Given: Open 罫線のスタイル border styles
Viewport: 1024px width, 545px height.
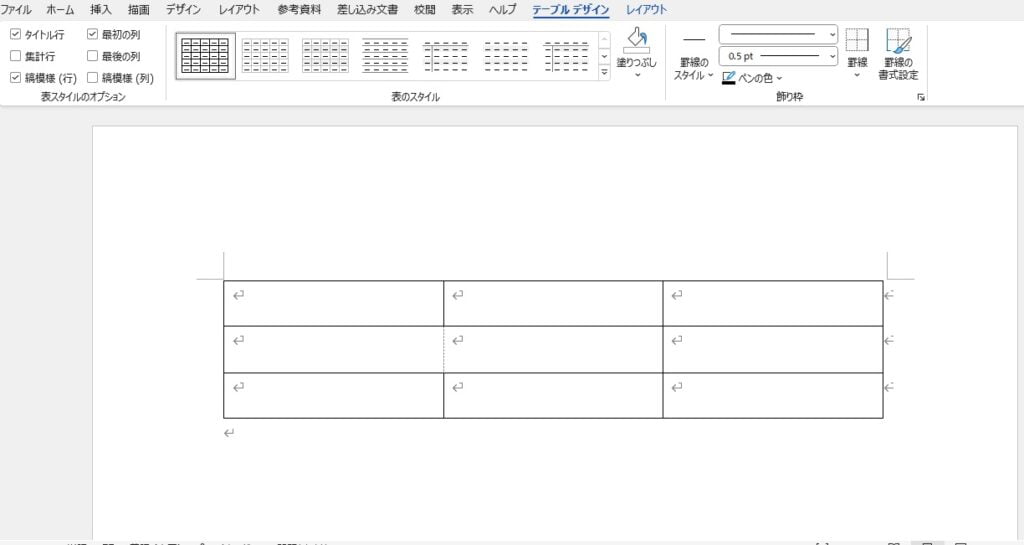Looking at the screenshot, I should 694,55.
